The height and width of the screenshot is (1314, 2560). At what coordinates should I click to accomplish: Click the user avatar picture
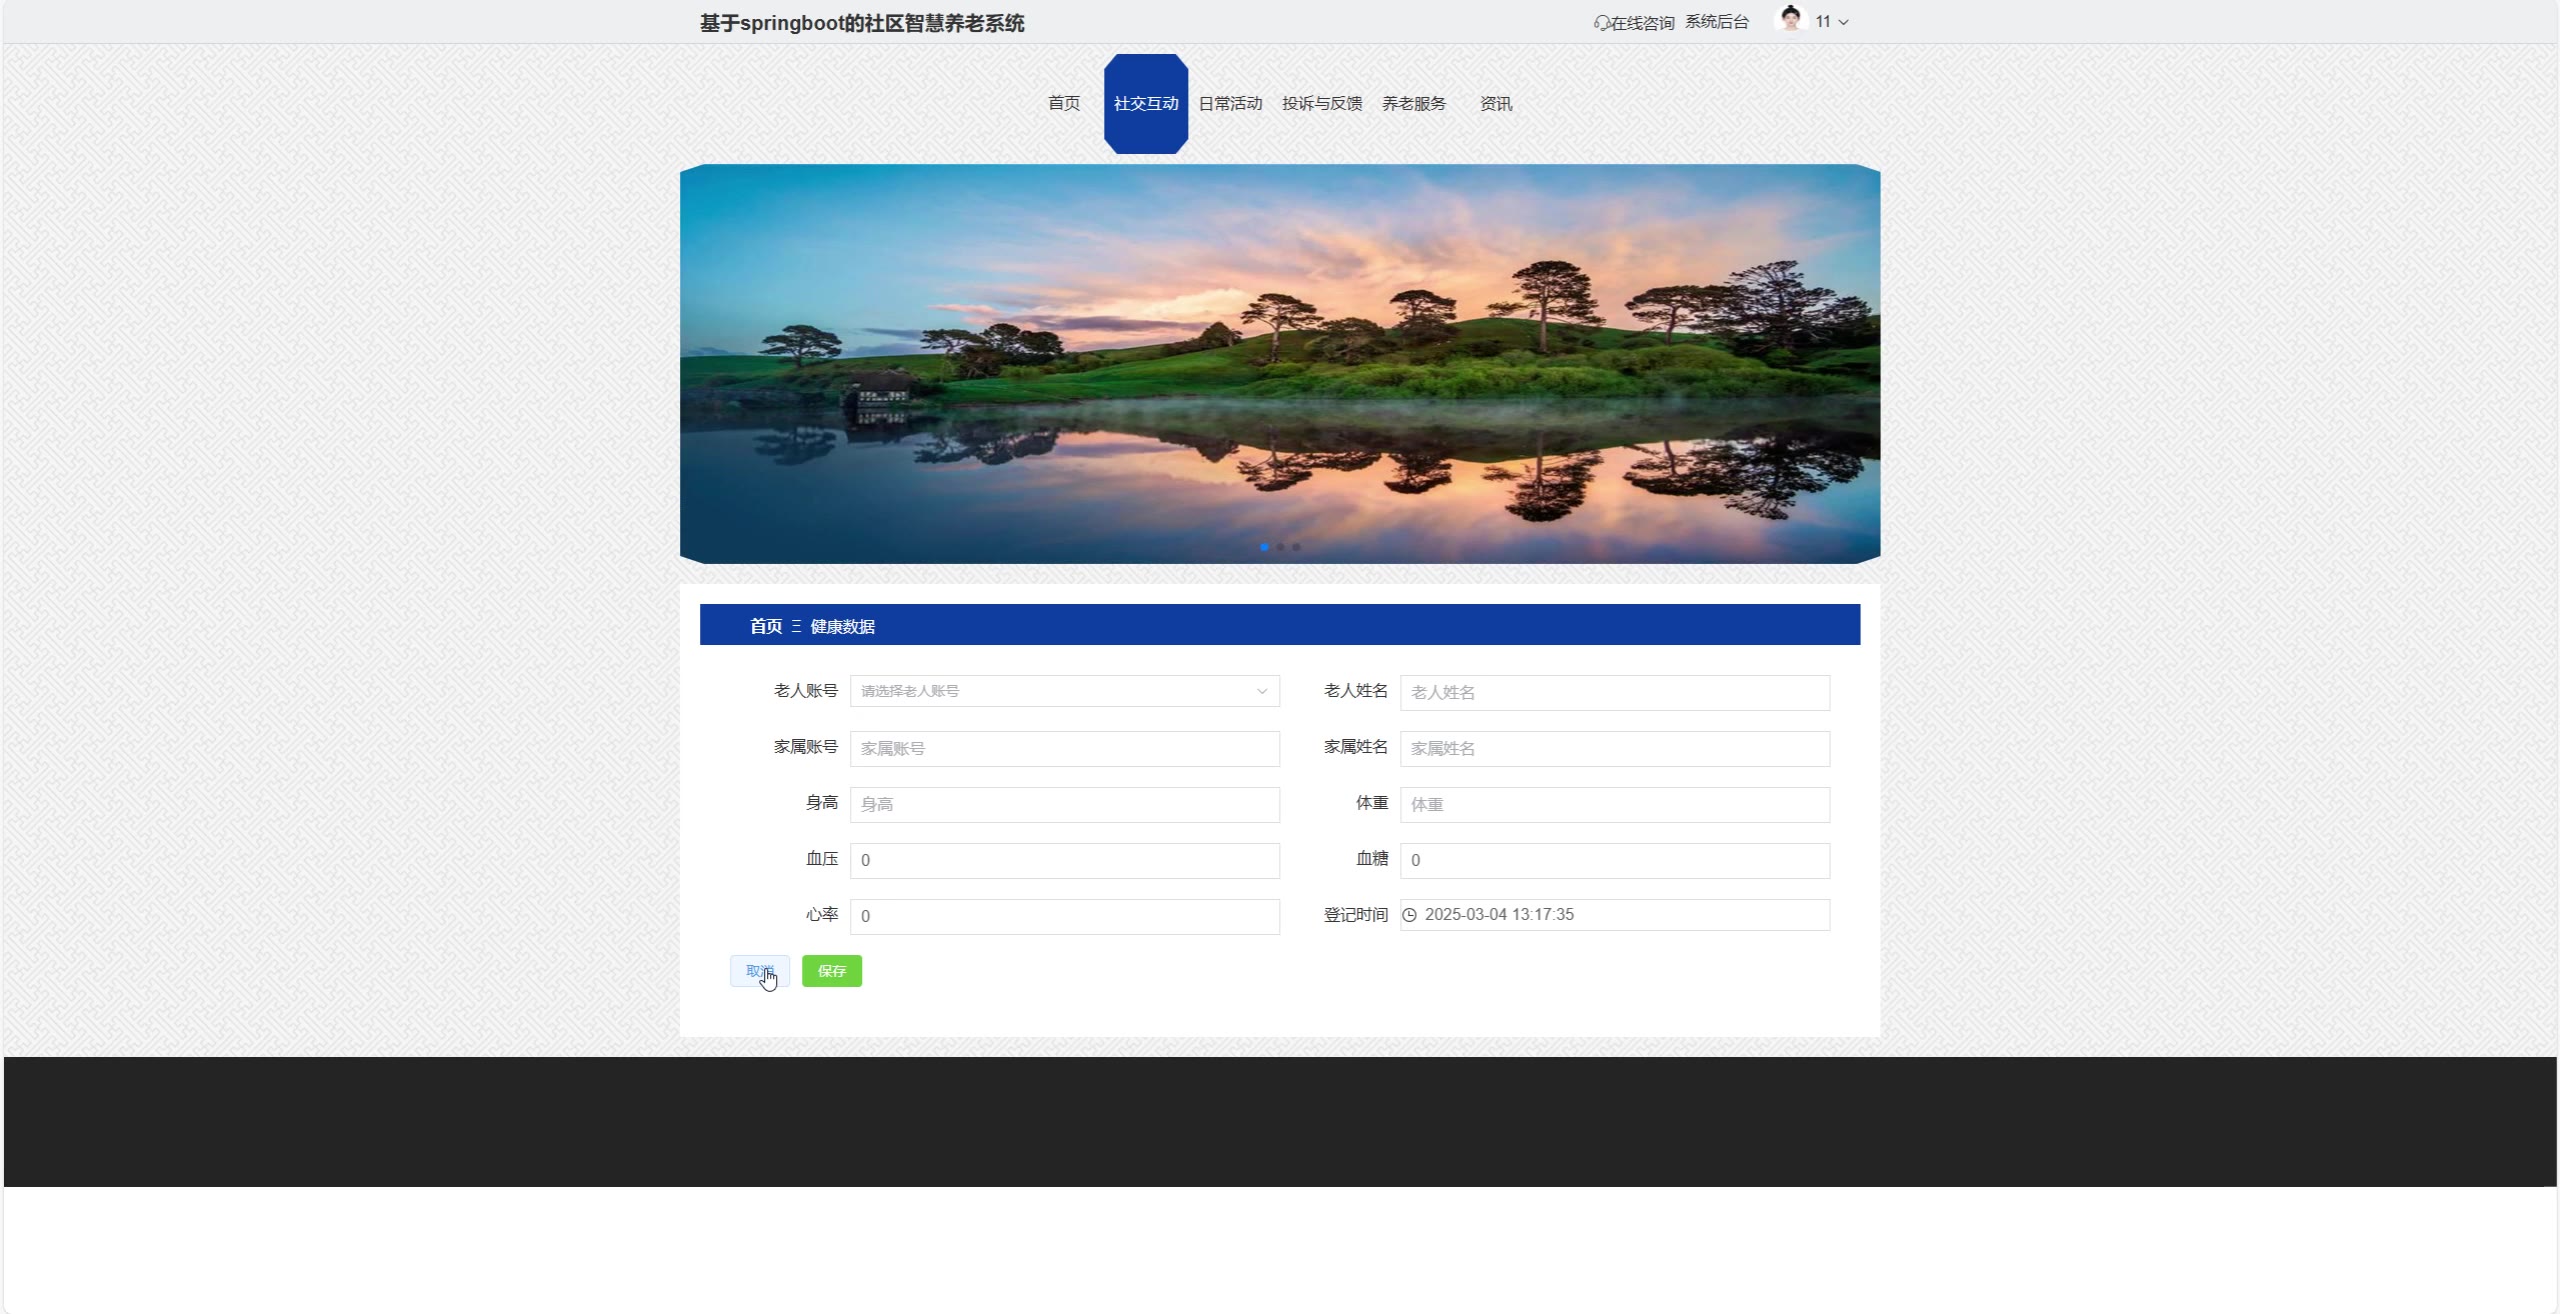1790,20
